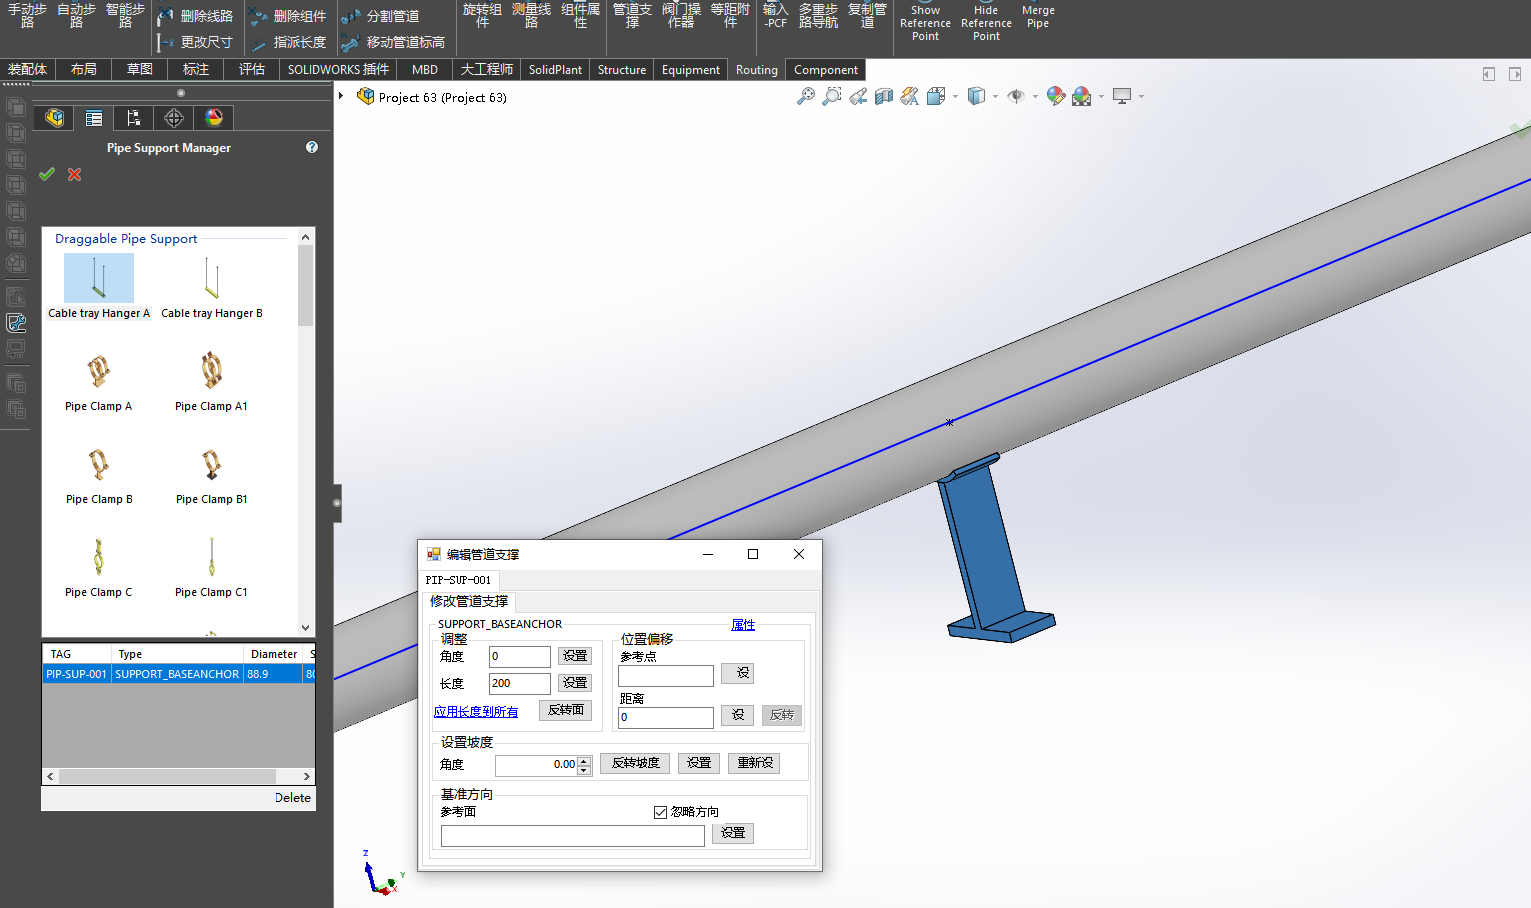Expand Project 63 tree node arrow
This screenshot has width=1531, height=908.
point(341,96)
